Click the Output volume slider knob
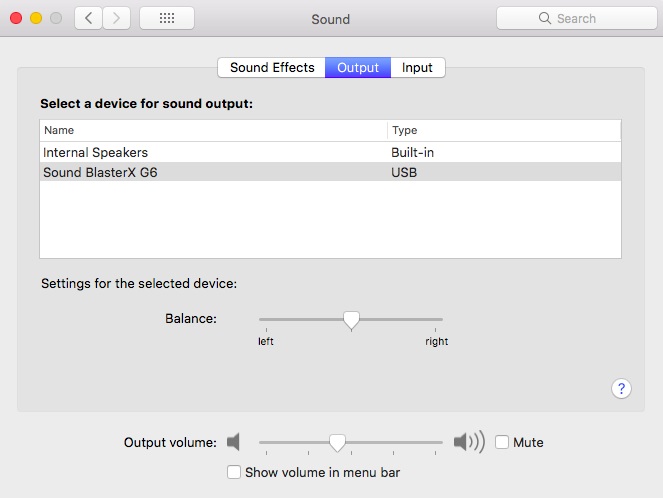Screen dimensions: 663x498 tap(338, 442)
